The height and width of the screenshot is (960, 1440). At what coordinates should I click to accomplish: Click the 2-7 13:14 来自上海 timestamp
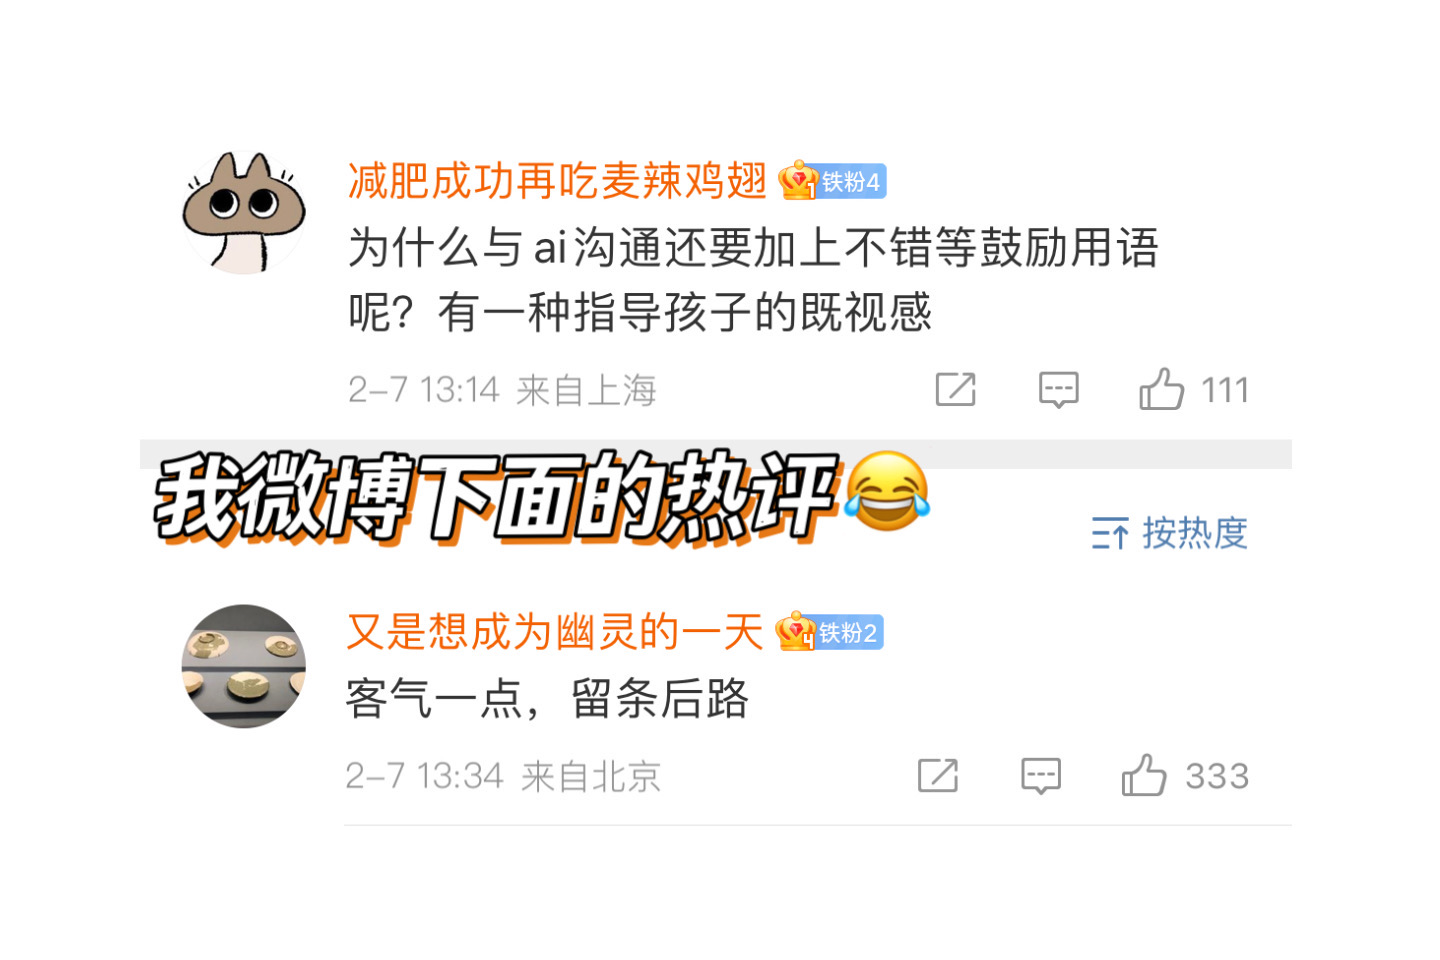pyautogui.click(x=502, y=390)
